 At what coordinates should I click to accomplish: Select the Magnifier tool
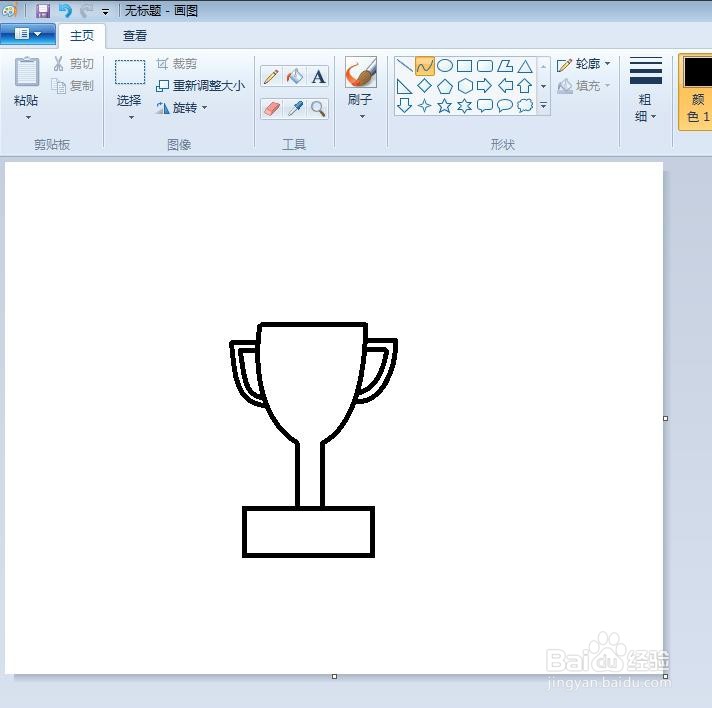point(318,109)
